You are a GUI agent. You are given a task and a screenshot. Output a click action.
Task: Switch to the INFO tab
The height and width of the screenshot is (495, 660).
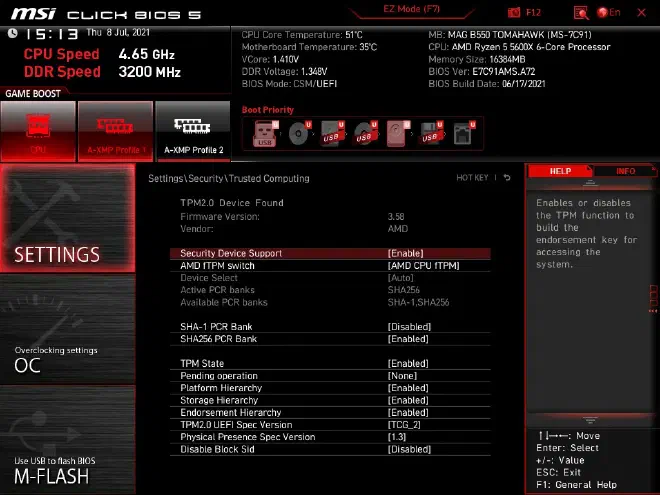coord(625,171)
